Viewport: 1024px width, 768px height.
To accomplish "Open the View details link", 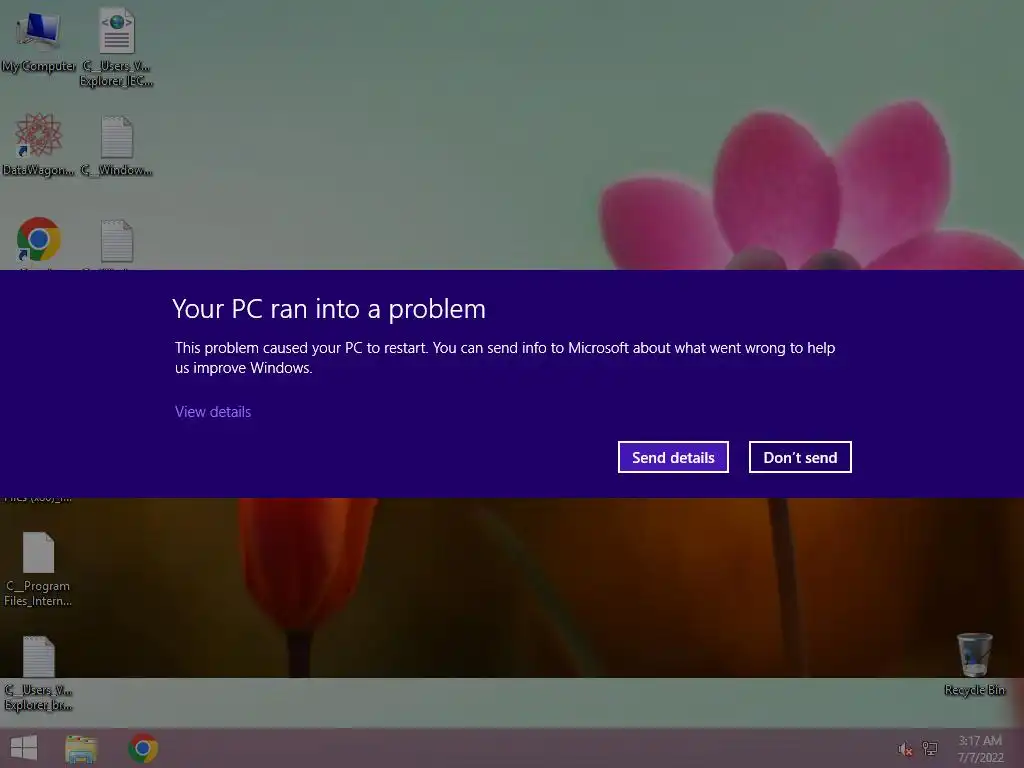I will (x=213, y=411).
